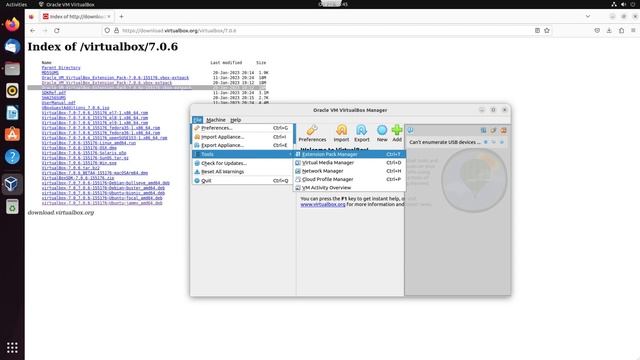This screenshot has height=360, width=640.
Task: Click middle icon in notification panel header
Action: (493, 130)
